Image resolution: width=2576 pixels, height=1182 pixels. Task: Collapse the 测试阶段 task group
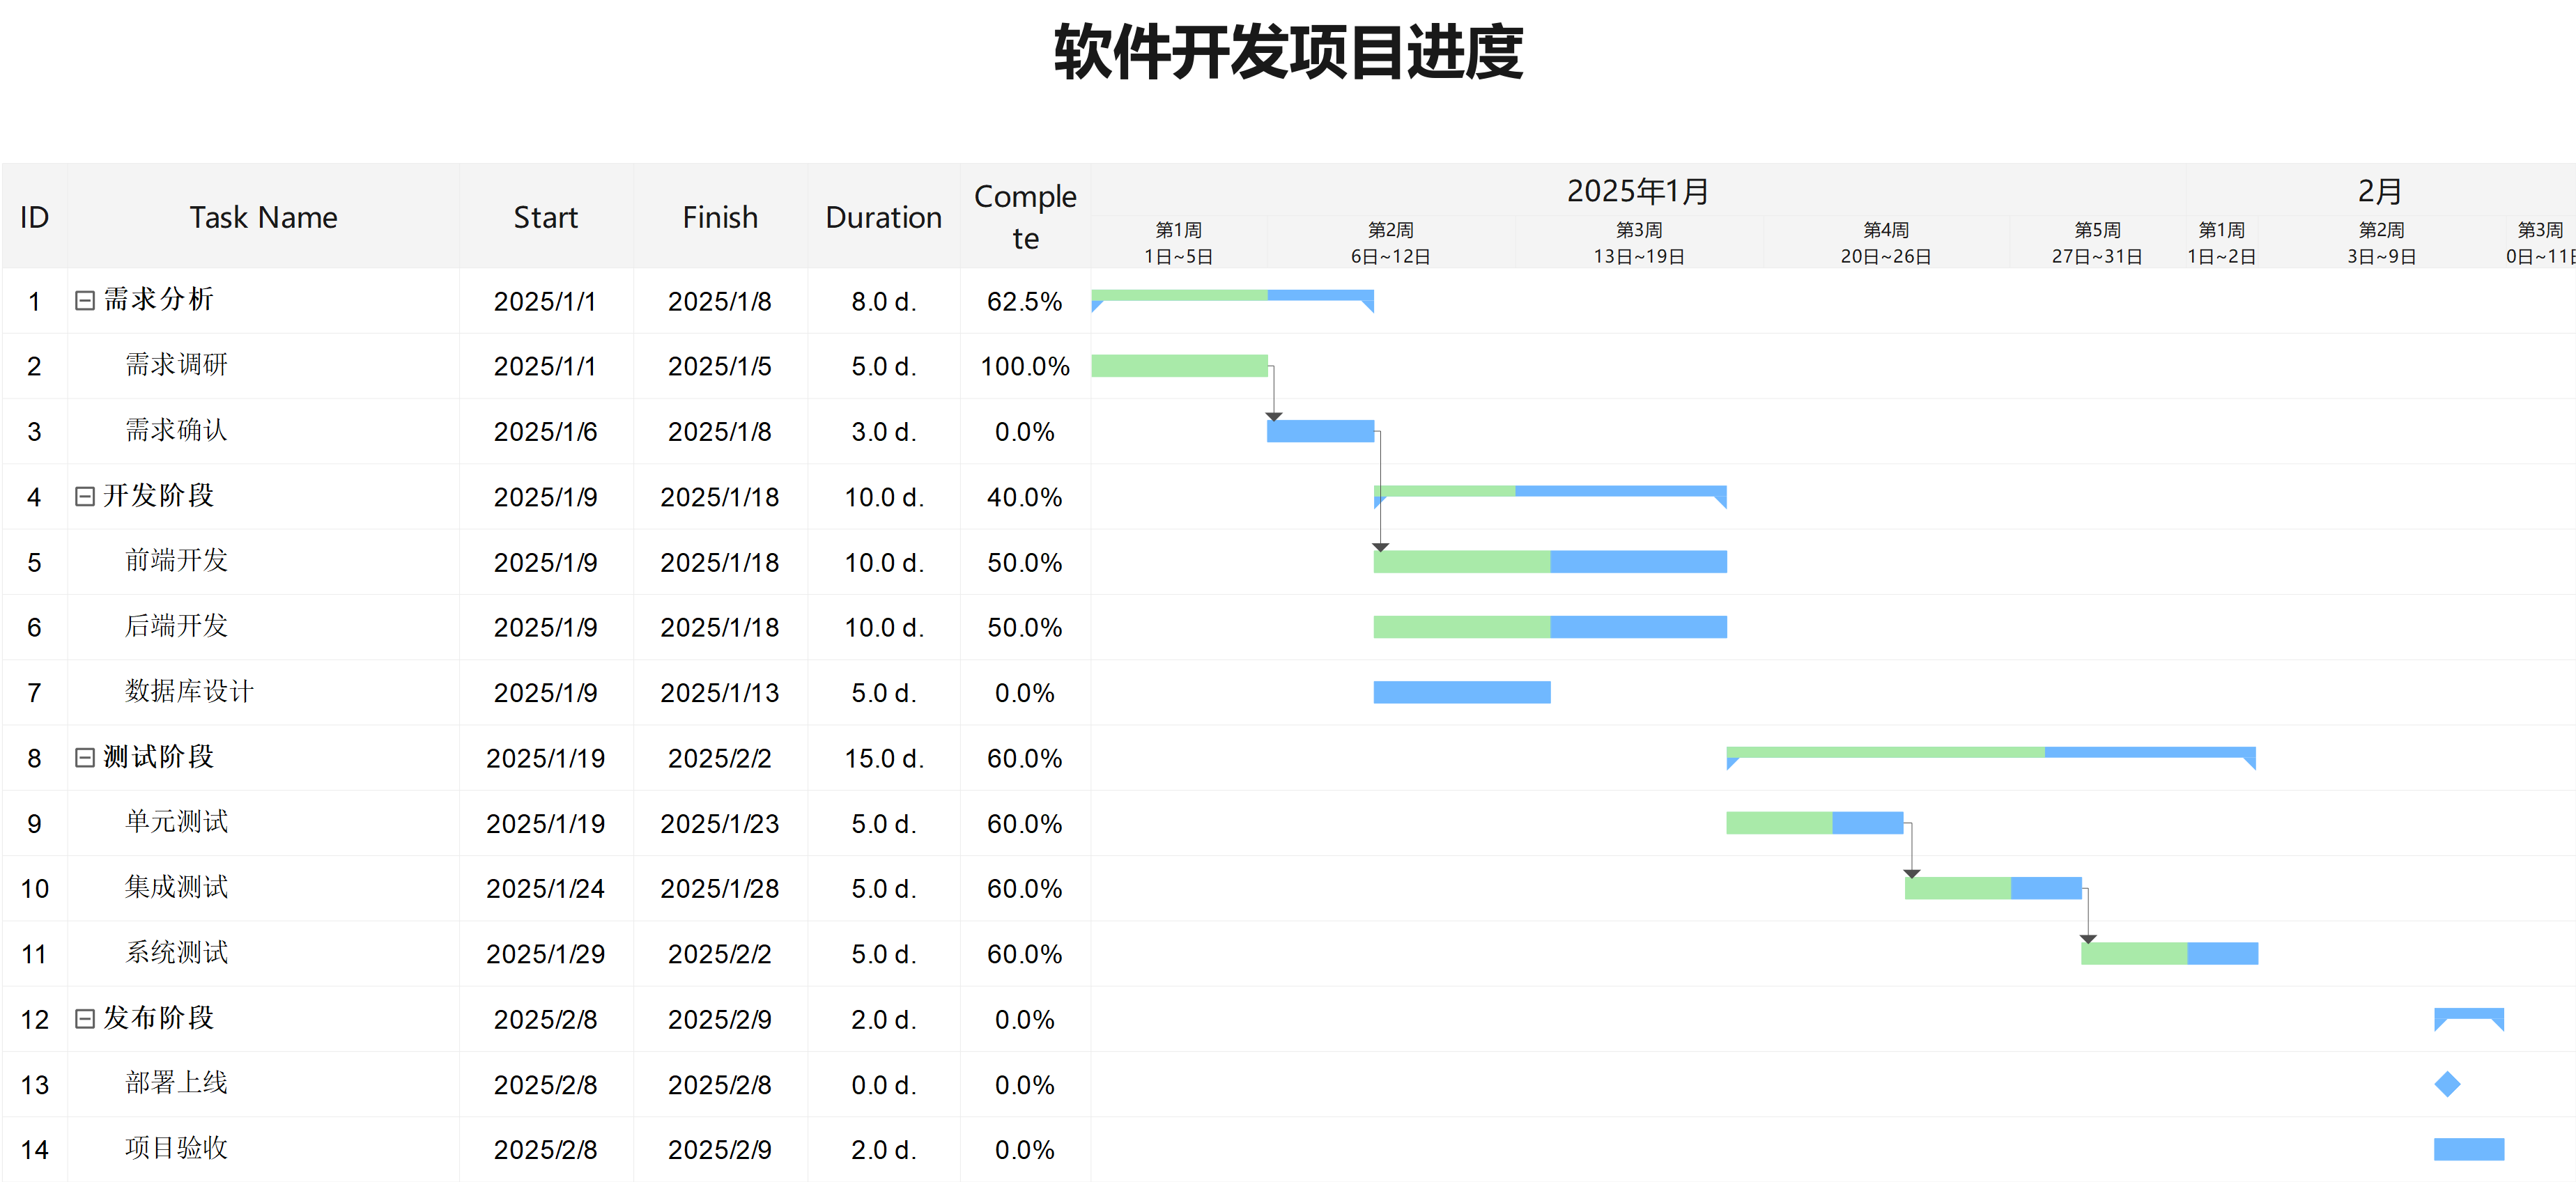pyautogui.click(x=85, y=757)
